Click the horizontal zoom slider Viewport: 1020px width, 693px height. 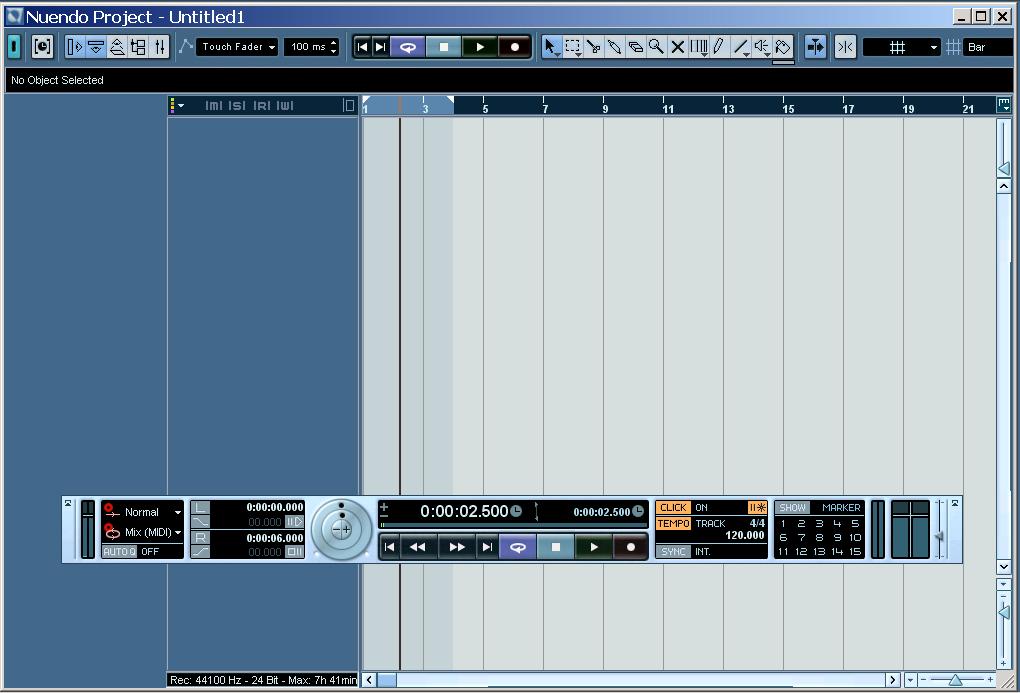click(956, 680)
